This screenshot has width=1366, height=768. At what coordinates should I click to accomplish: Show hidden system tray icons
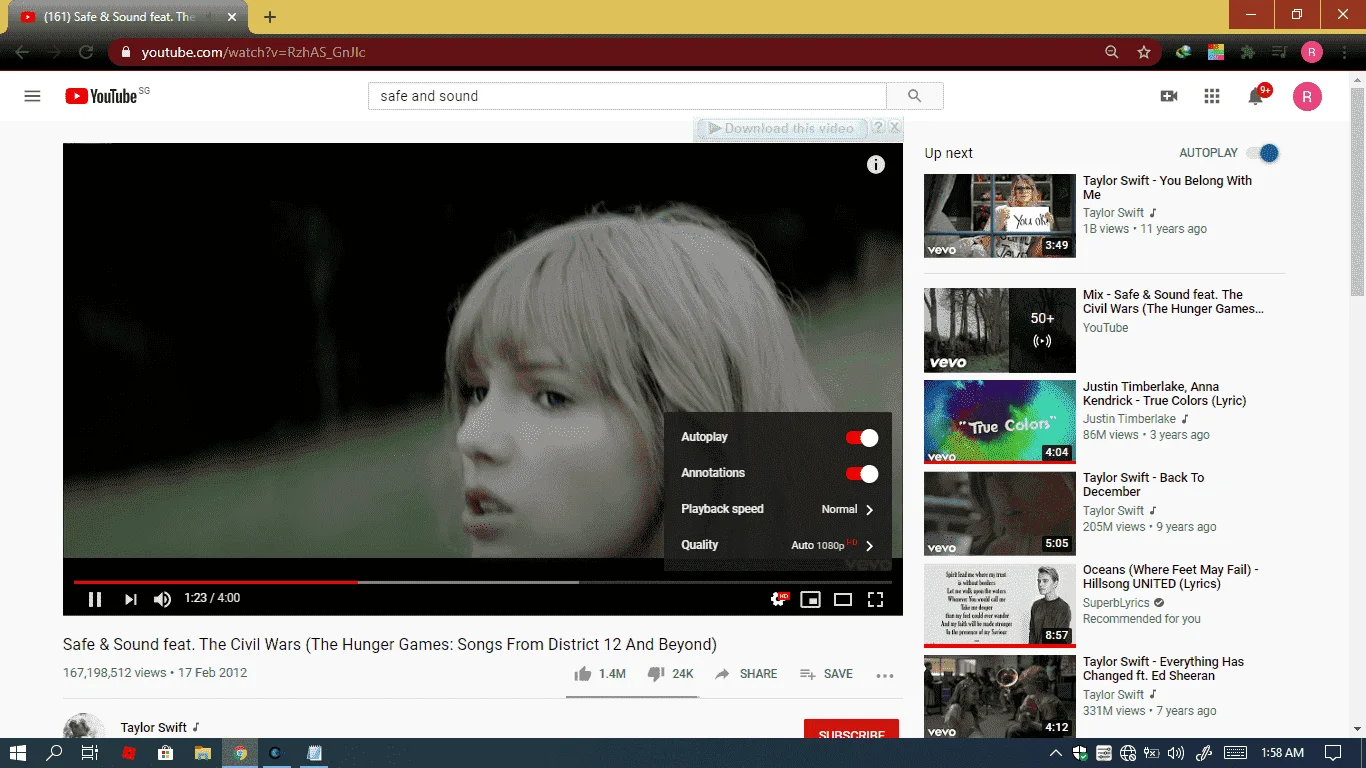click(x=1055, y=753)
